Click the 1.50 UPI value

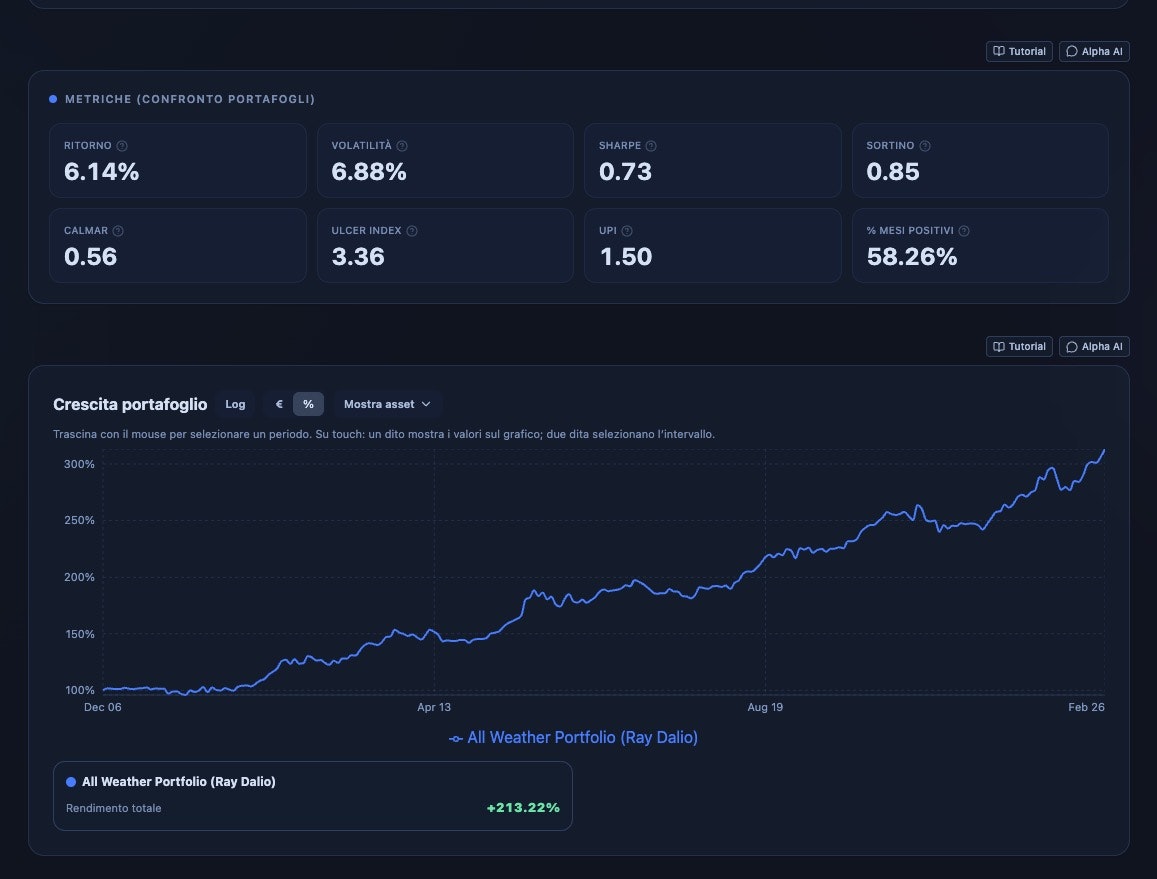[626, 257]
